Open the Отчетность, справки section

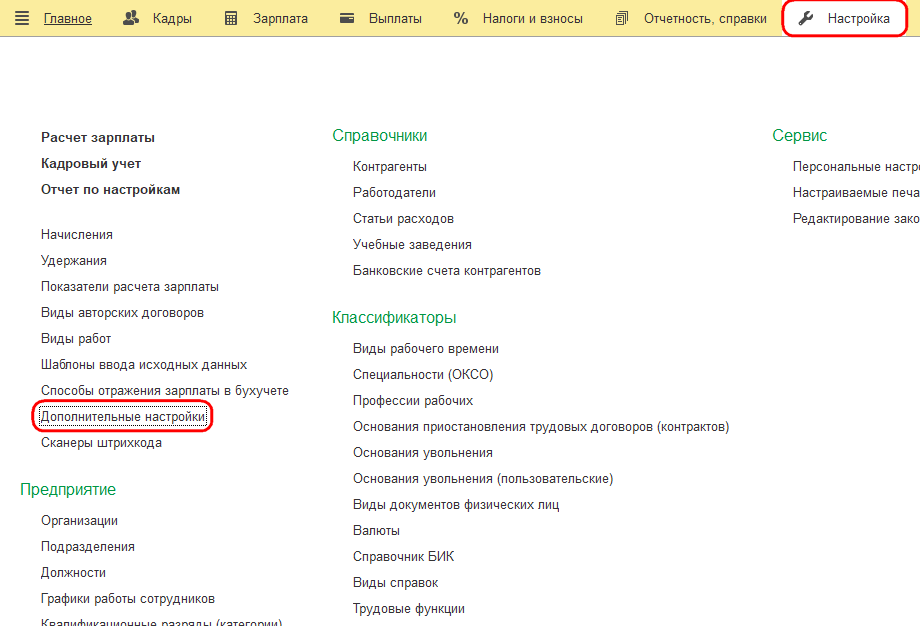705,19
